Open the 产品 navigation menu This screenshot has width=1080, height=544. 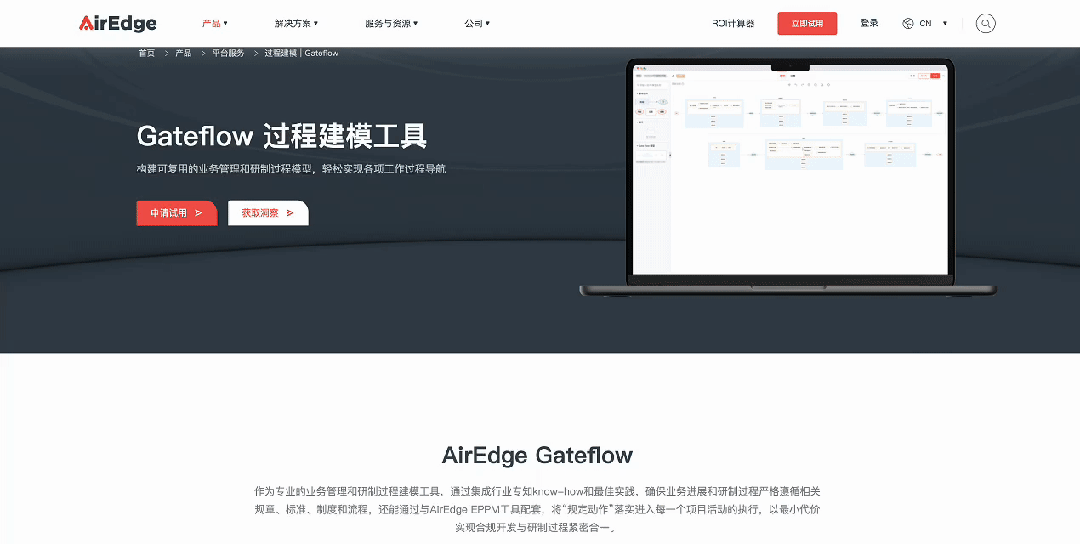(214, 23)
